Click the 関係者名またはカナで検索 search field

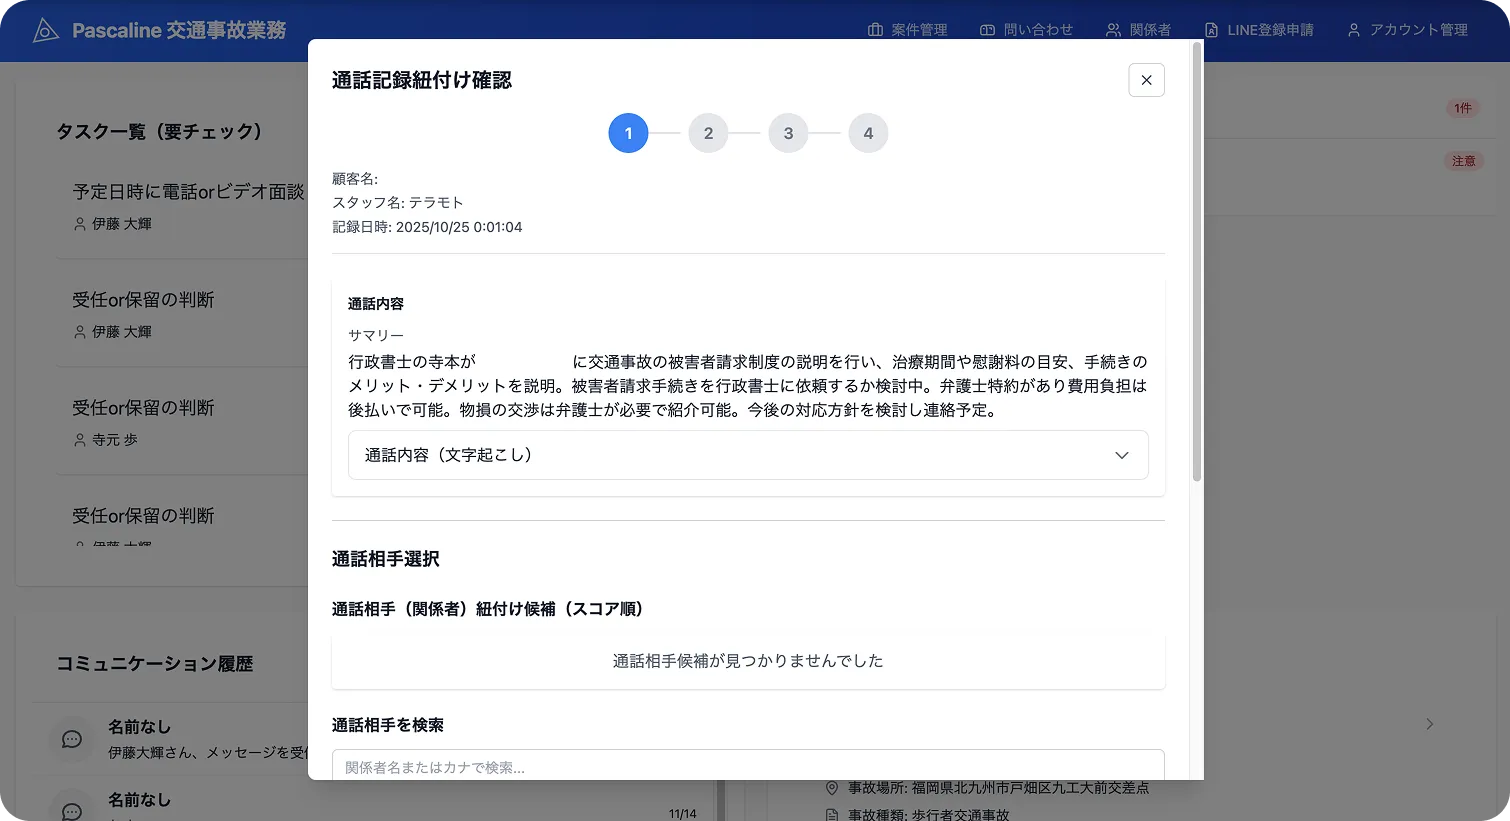click(x=748, y=768)
